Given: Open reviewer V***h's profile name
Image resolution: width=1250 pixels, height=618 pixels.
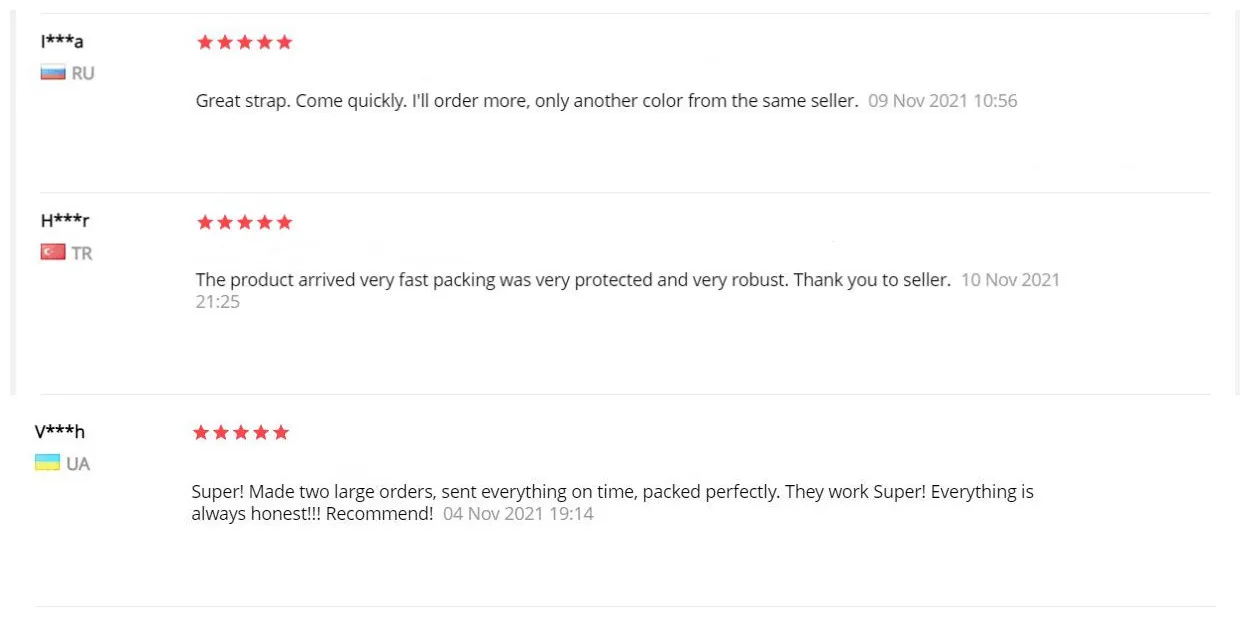Looking at the screenshot, I should 60,432.
